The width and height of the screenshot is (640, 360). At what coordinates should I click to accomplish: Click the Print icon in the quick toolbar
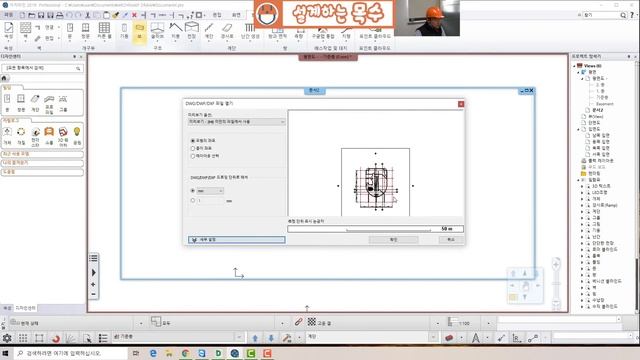coord(60,15)
